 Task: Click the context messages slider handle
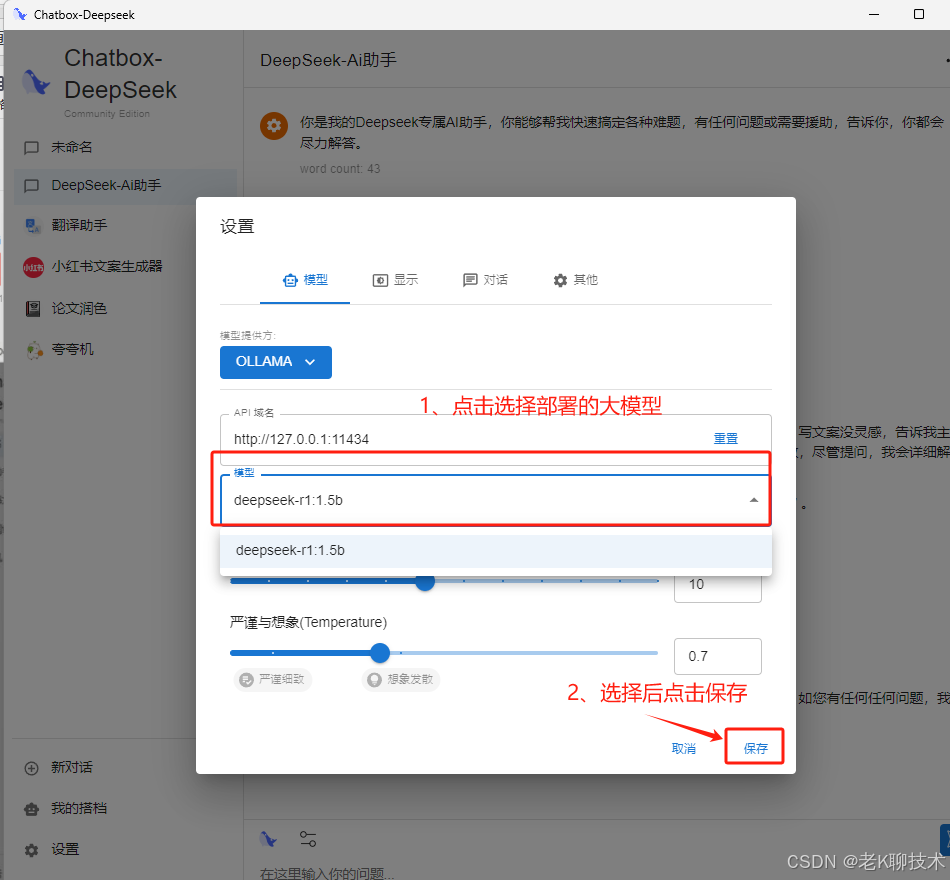(x=425, y=581)
